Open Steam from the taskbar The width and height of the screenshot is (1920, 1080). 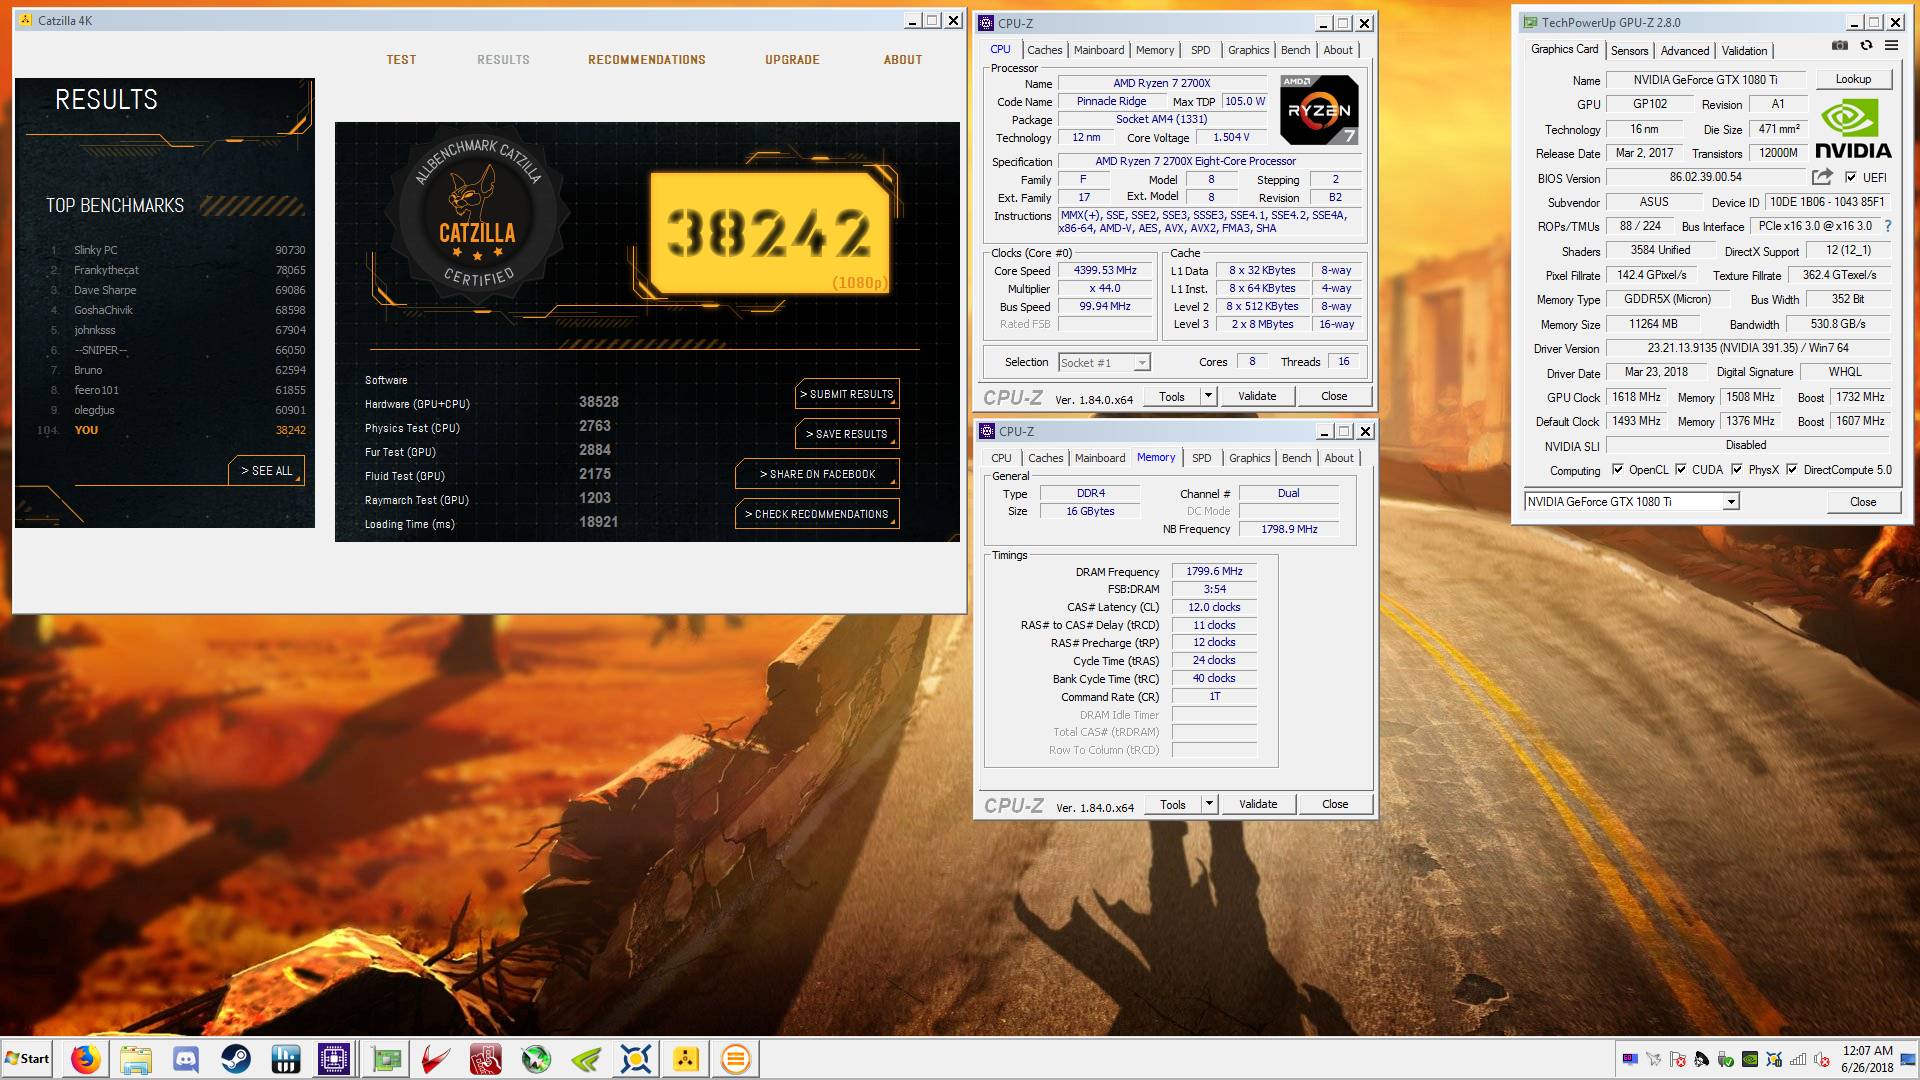click(236, 1059)
